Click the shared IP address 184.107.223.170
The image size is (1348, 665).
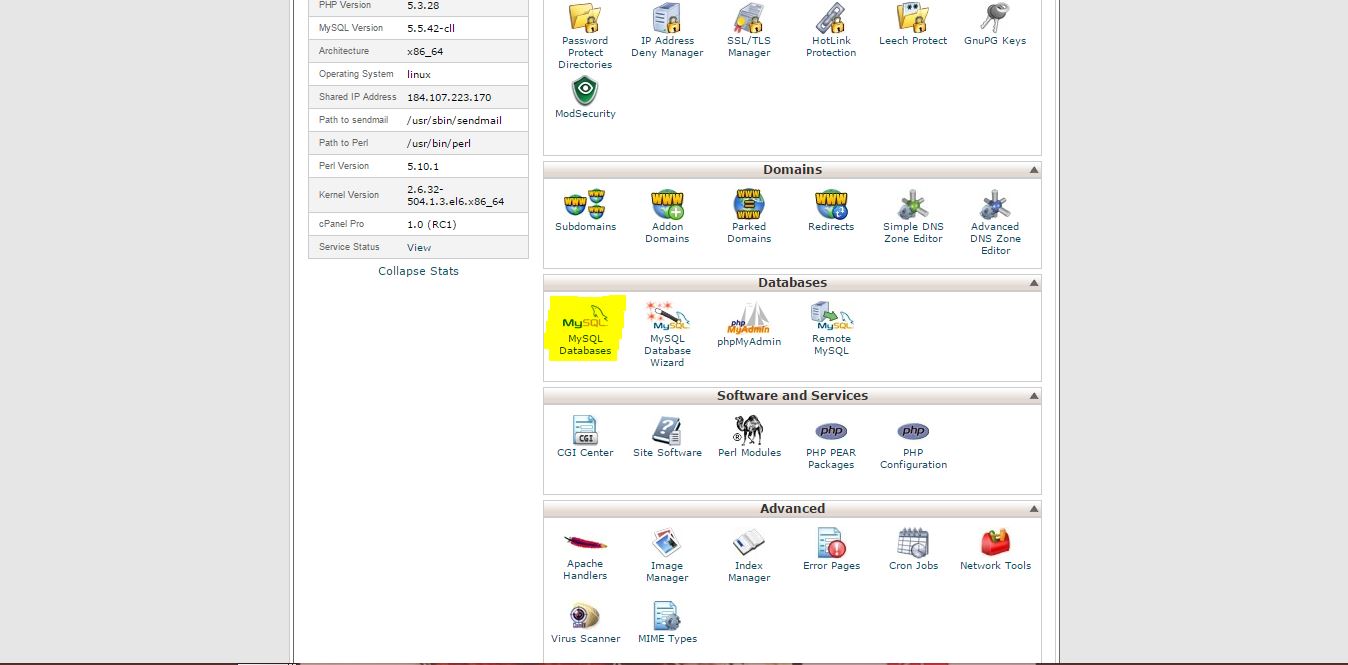coord(449,97)
